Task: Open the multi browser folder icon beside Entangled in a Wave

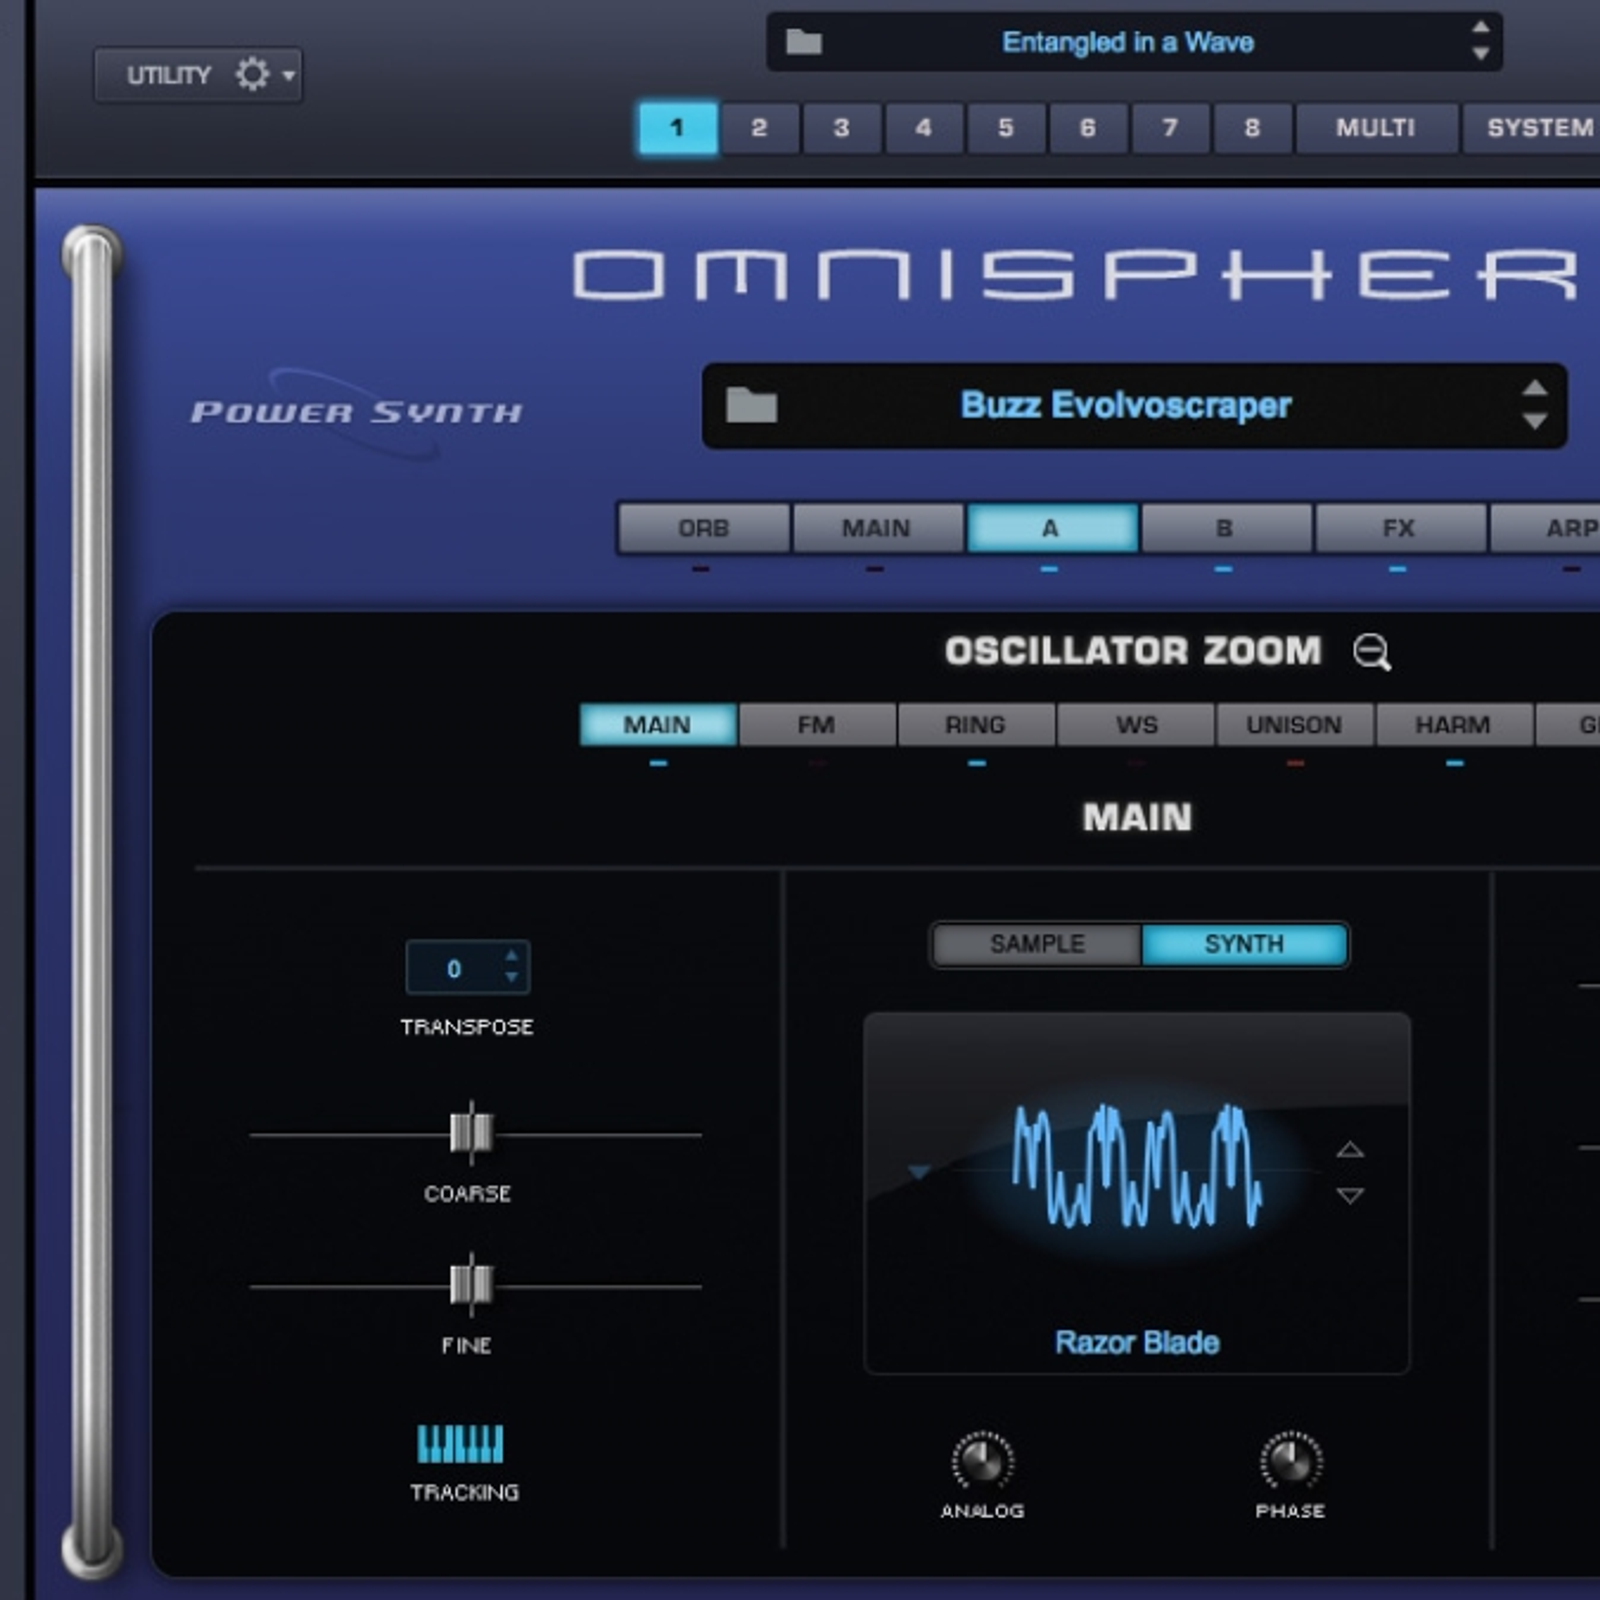Action: [x=803, y=42]
